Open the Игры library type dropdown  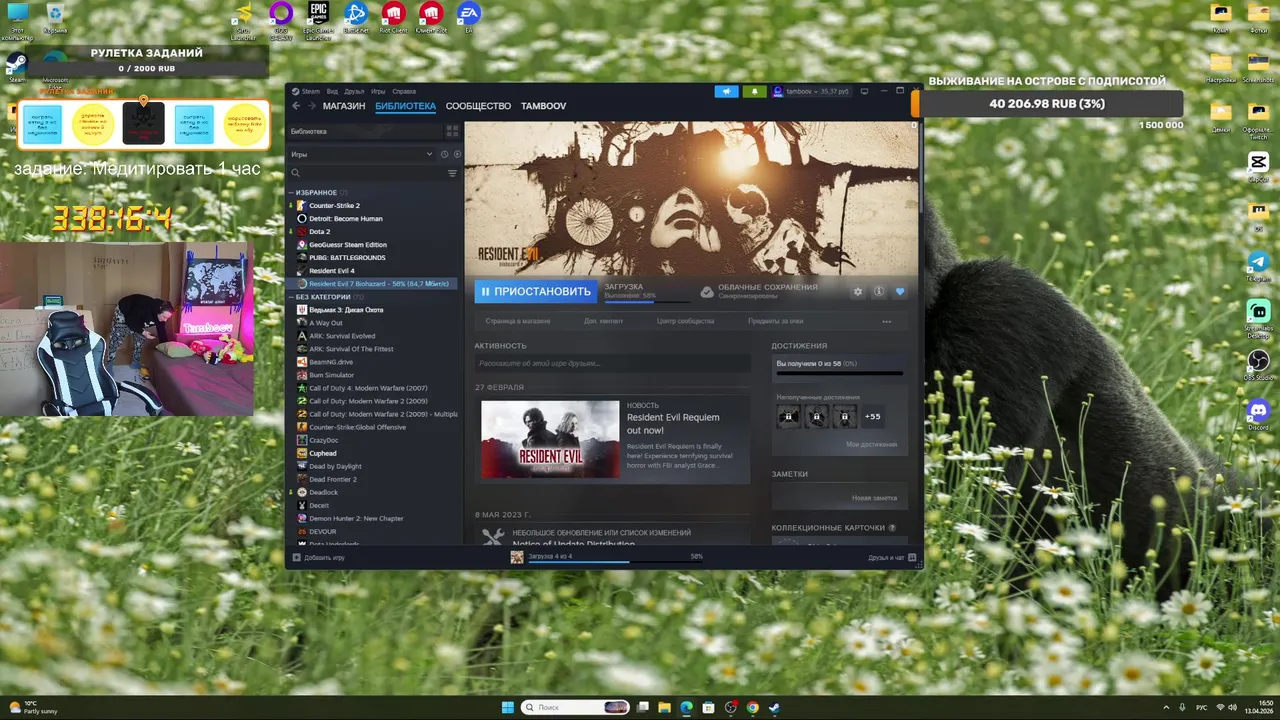(x=361, y=154)
